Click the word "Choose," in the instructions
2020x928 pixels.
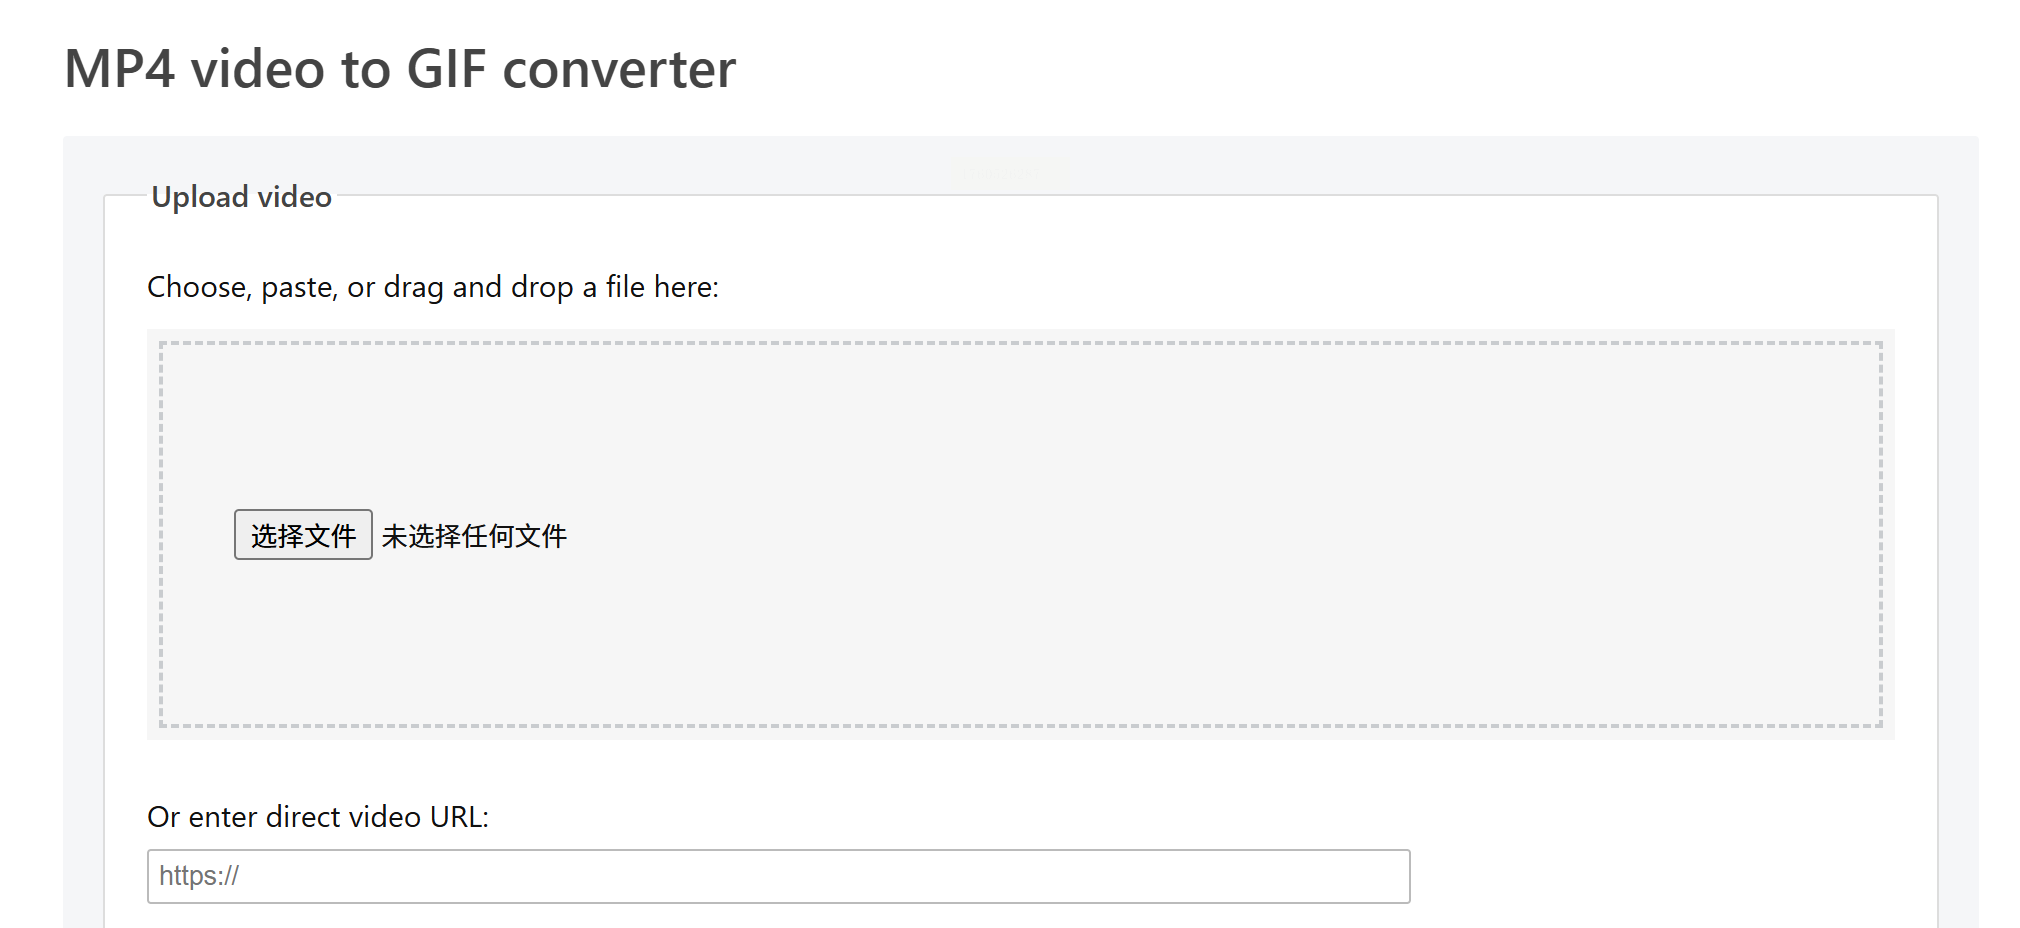[x=199, y=287]
